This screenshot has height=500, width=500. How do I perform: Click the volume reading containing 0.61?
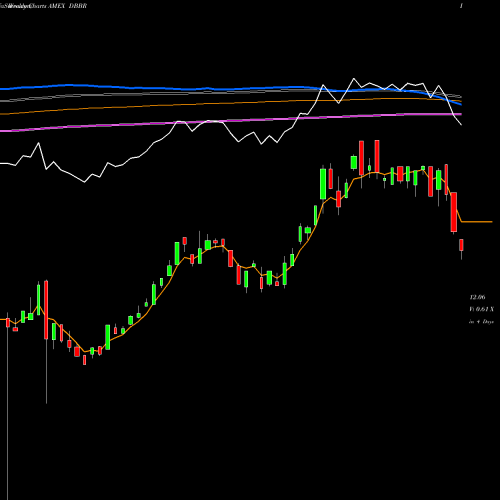point(481,309)
